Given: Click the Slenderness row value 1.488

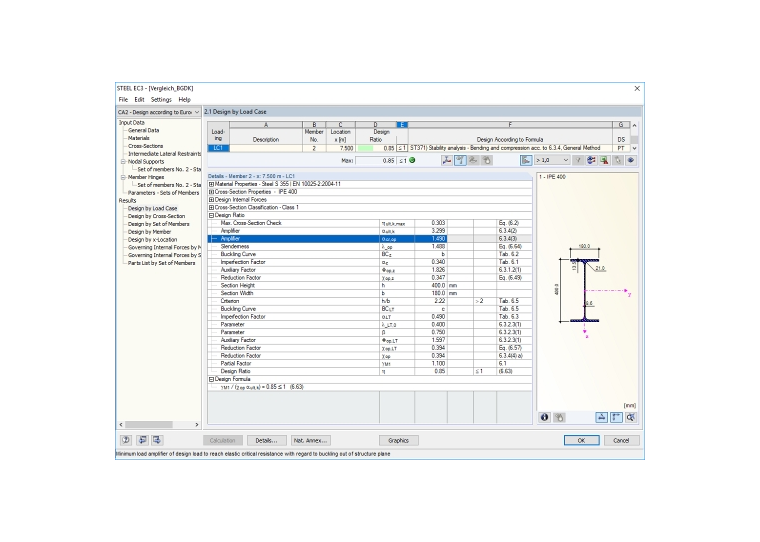Looking at the screenshot, I should pyautogui.click(x=431, y=246).
